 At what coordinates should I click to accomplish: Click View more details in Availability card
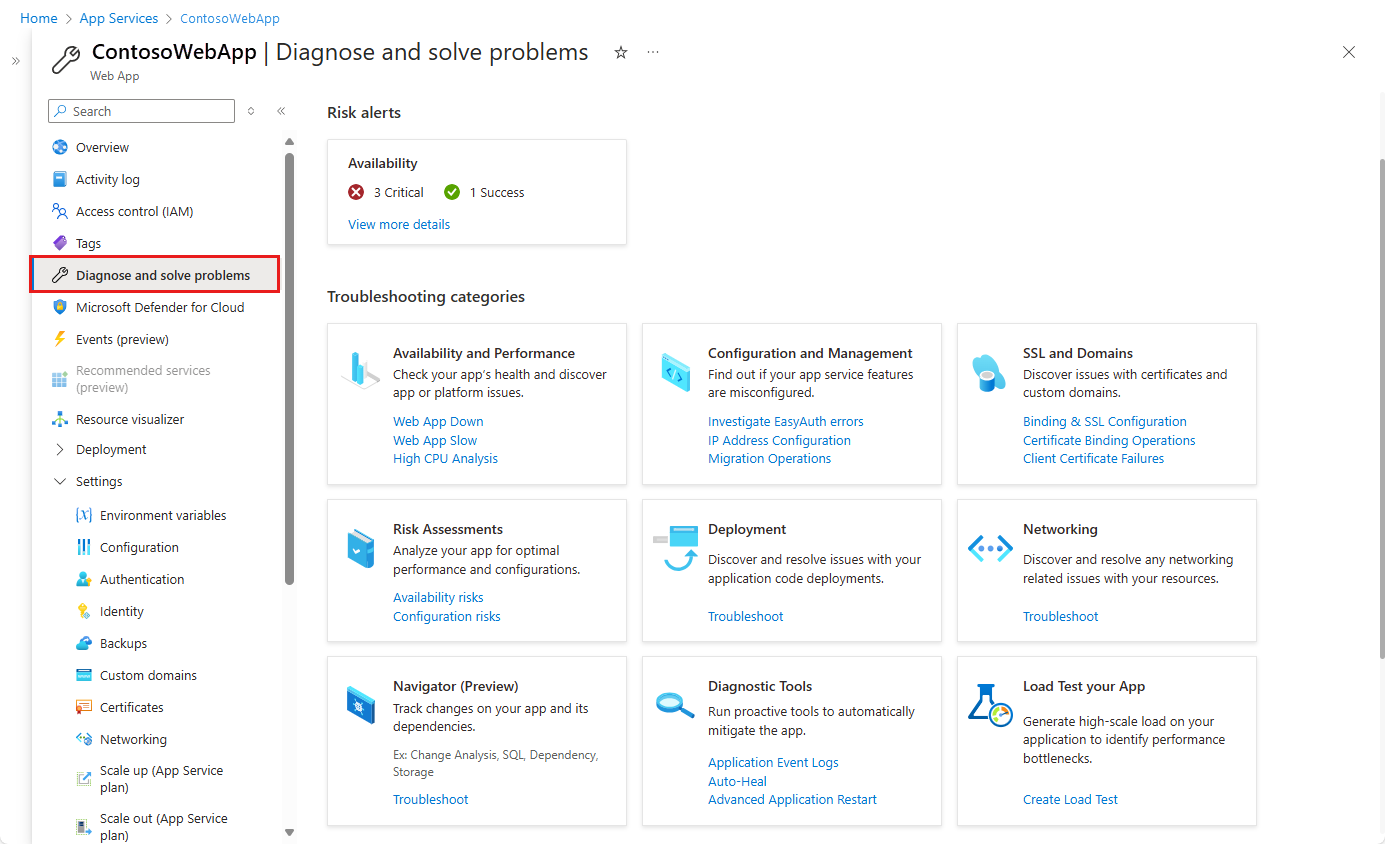pos(399,224)
